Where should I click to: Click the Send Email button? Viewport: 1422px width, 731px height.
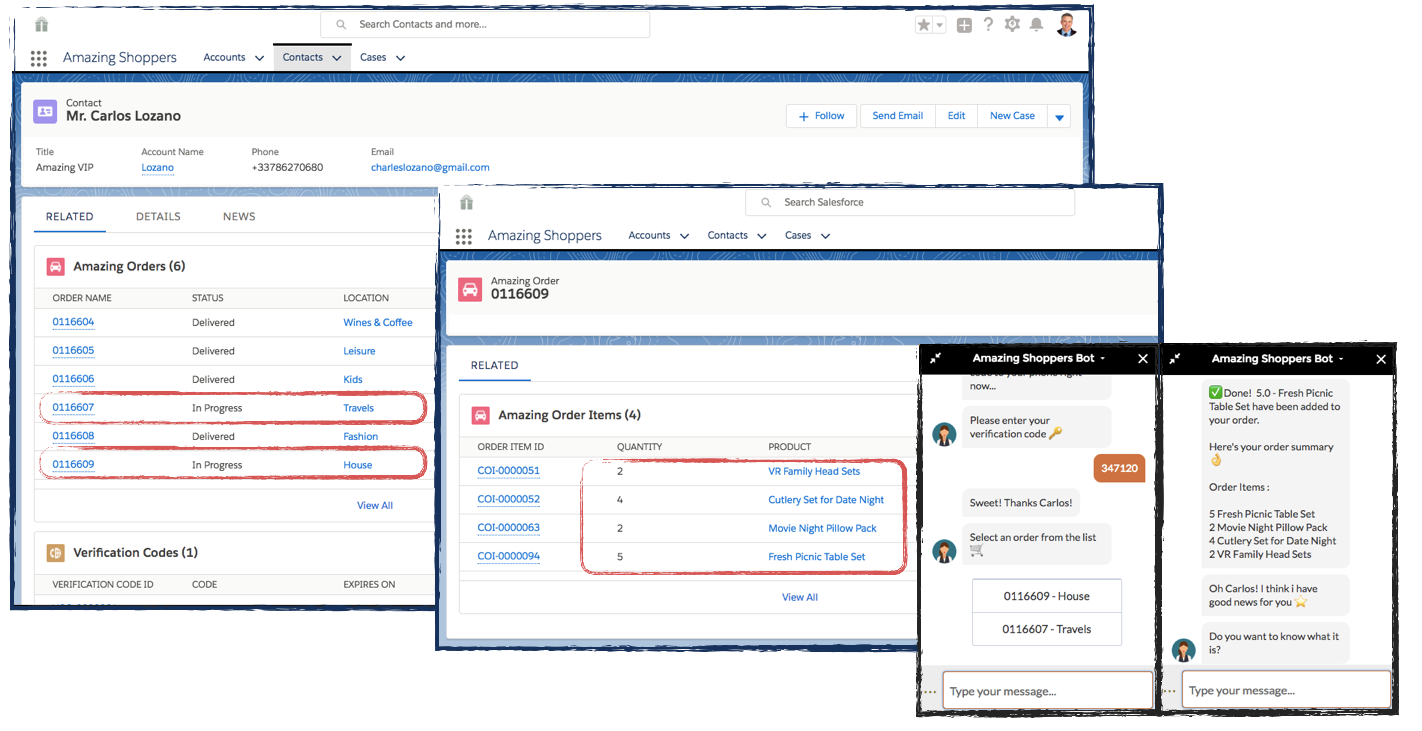click(897, 116)
